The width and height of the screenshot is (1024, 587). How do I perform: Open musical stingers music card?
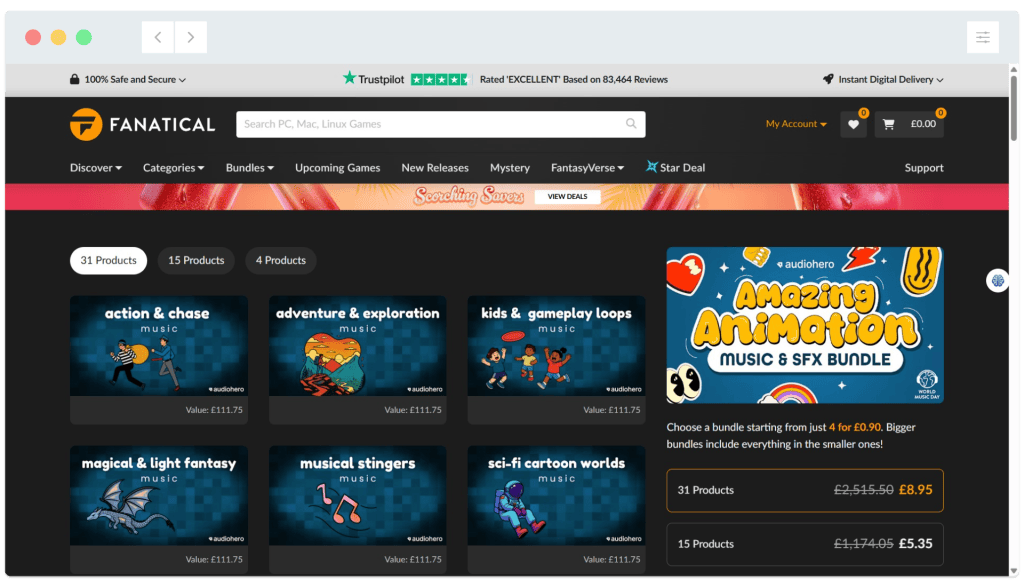click(358, 509)
